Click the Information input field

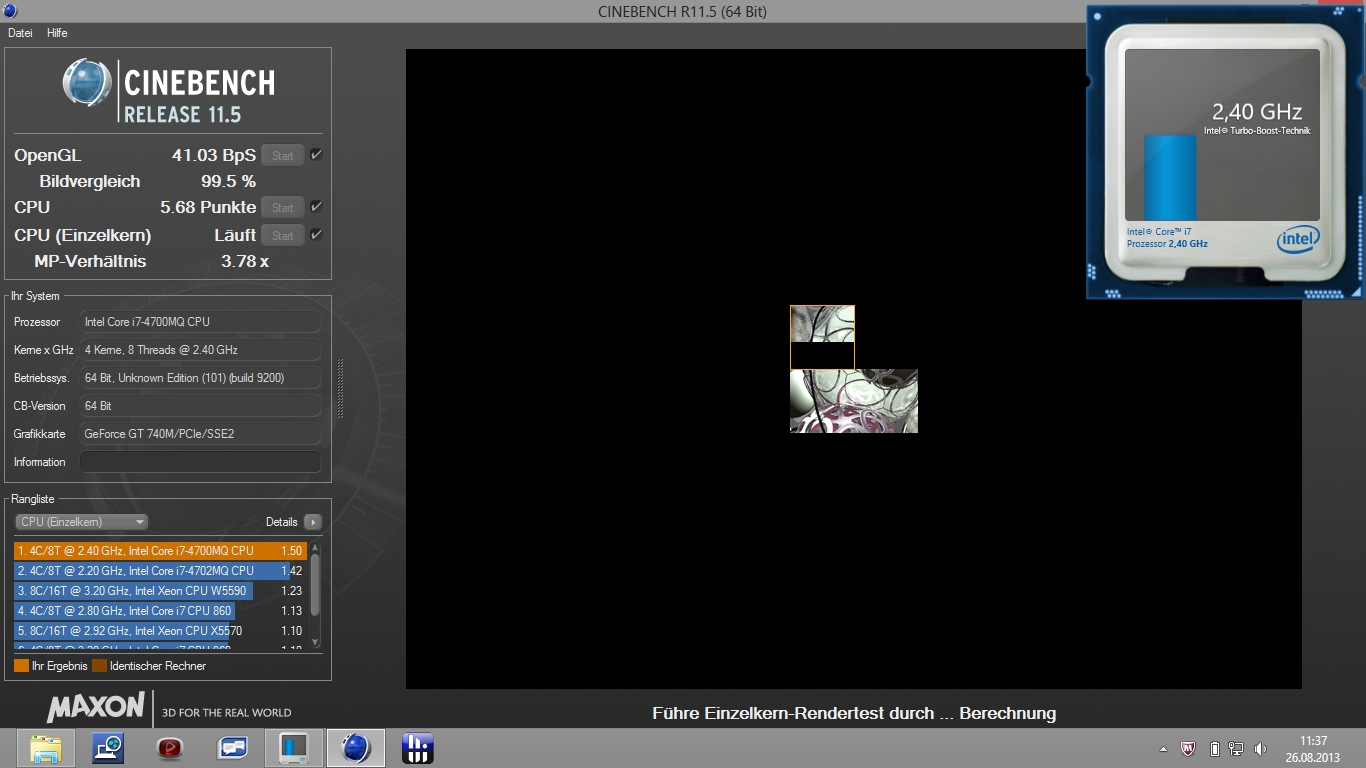pos(200,462)
